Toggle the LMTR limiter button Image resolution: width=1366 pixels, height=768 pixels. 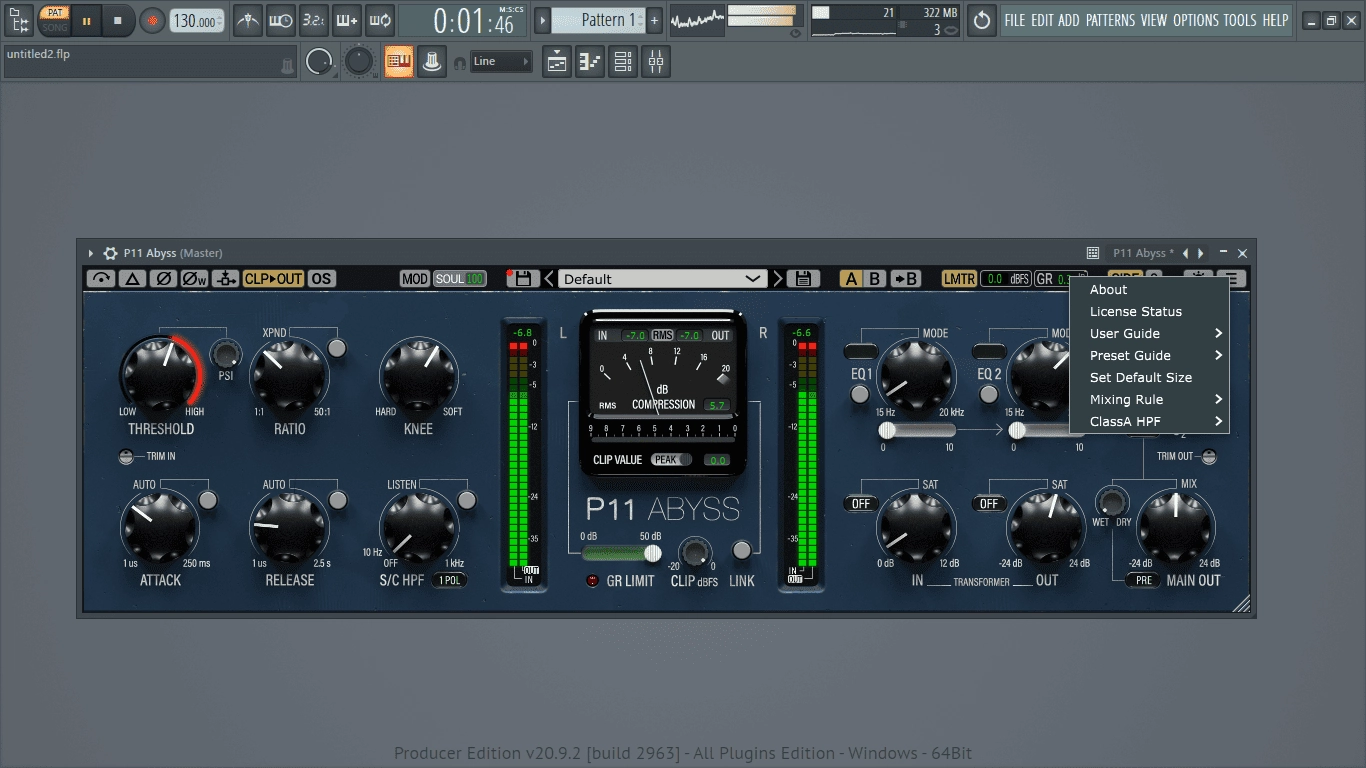958,279
